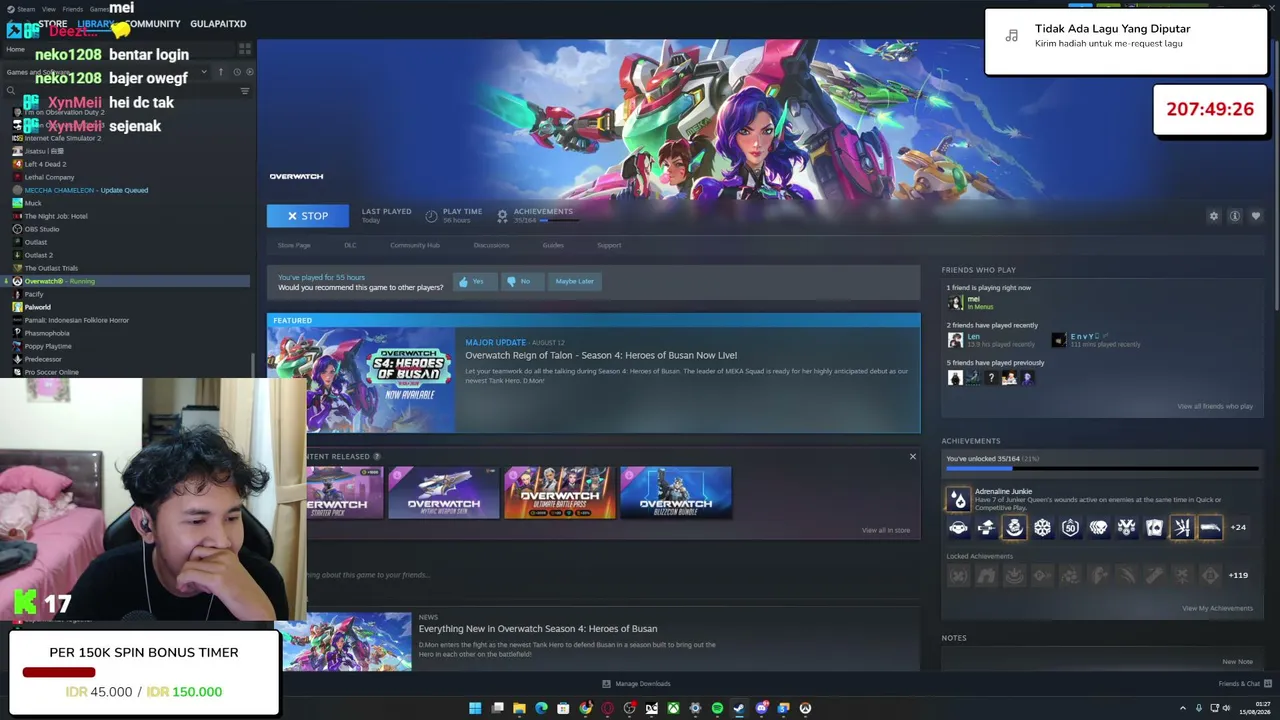
Task: Open the Friends menu
Action: click(x=72, y=9)
